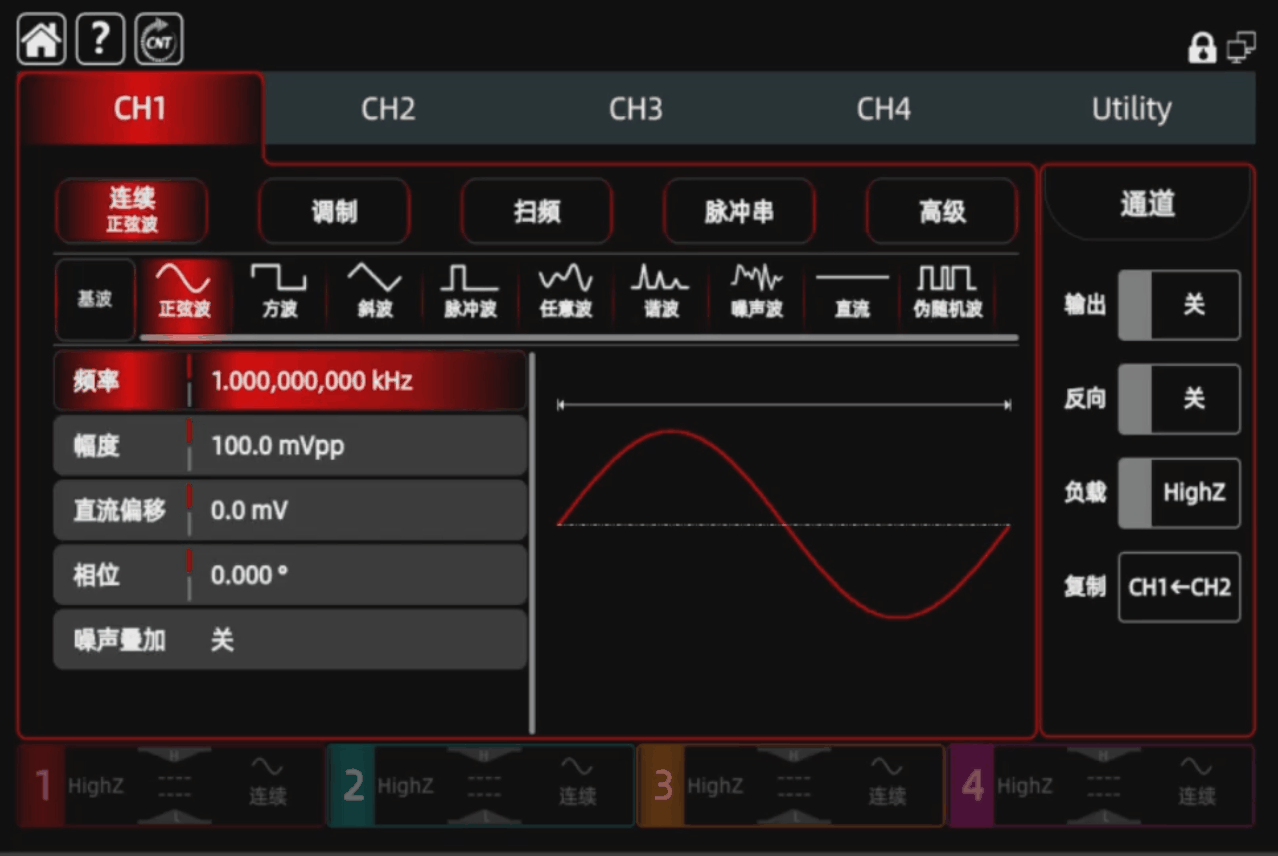Select the ramp wave (斜波) icon
The width and height of the screenshot is (1278, 856).
coord(374,292)
